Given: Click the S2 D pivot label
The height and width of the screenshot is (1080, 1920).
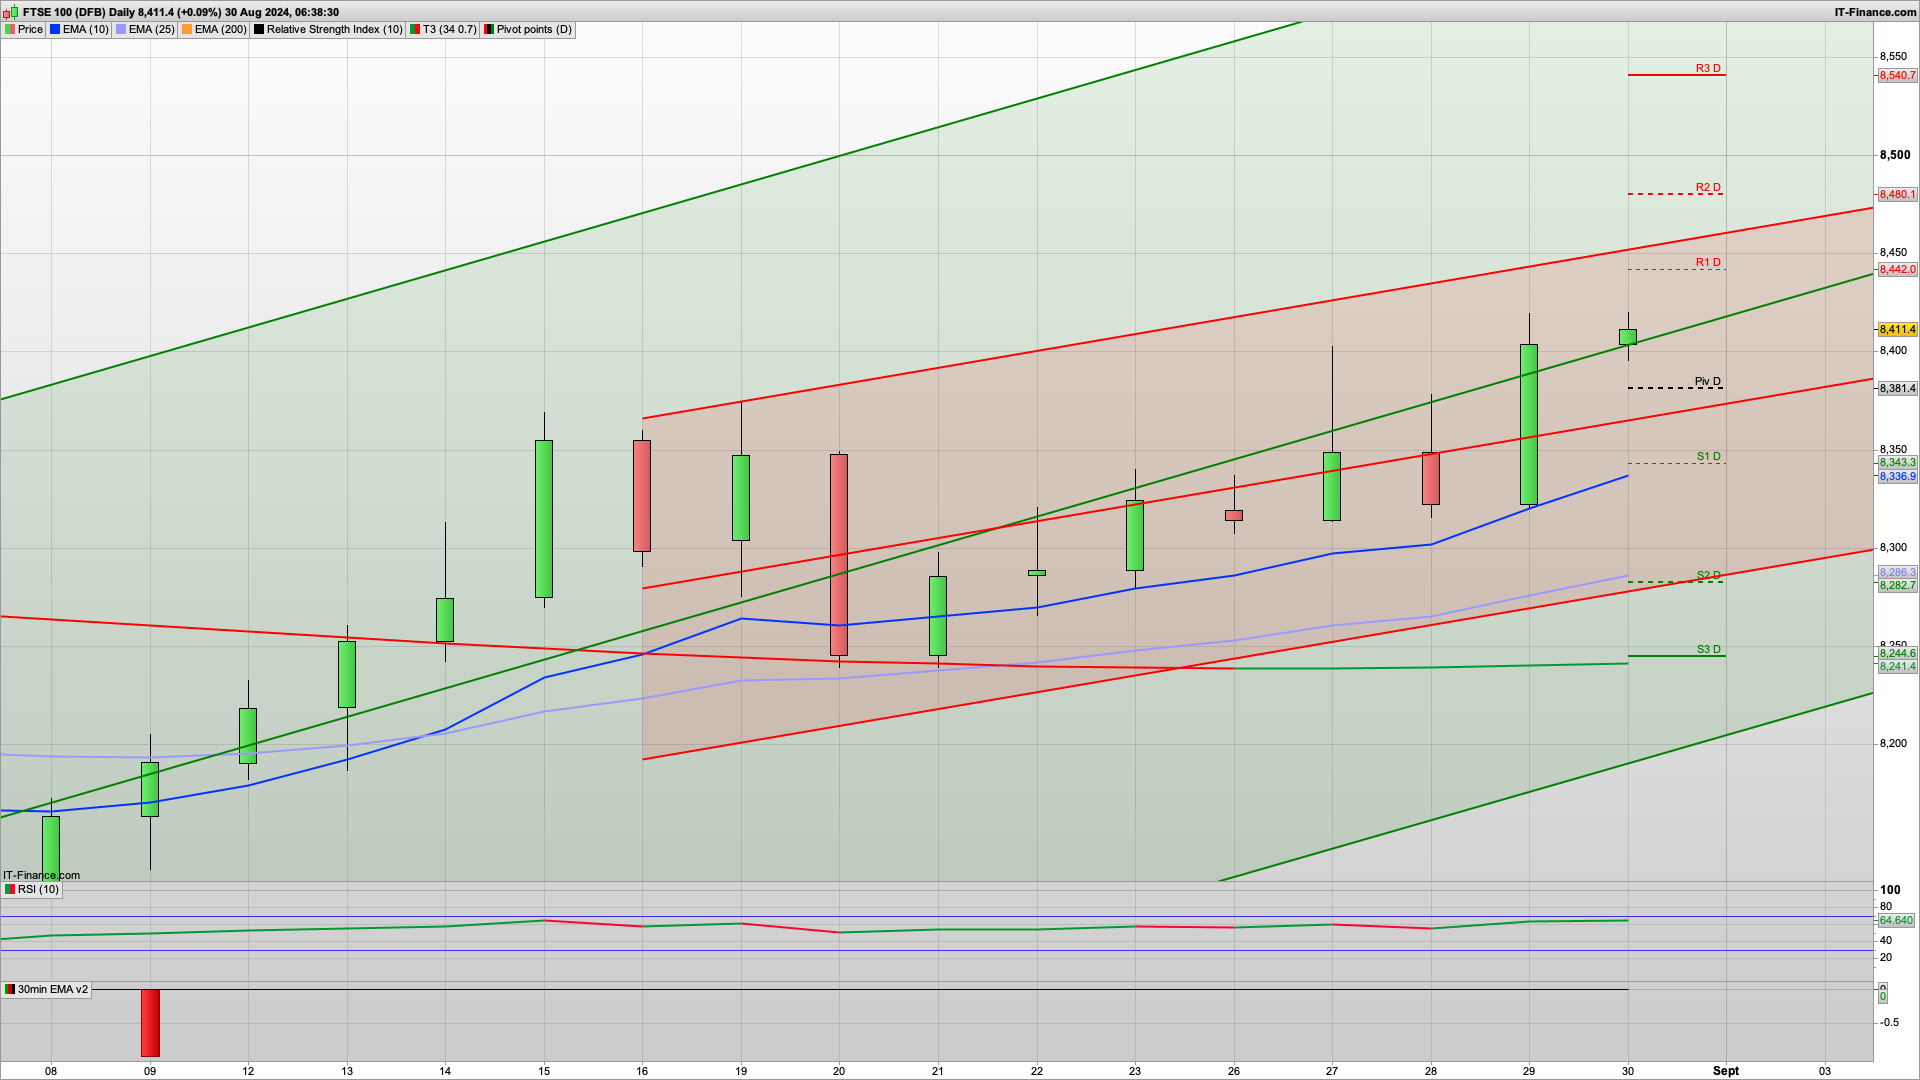Looking at the screenshot, I should click(x=1709, y=575).
